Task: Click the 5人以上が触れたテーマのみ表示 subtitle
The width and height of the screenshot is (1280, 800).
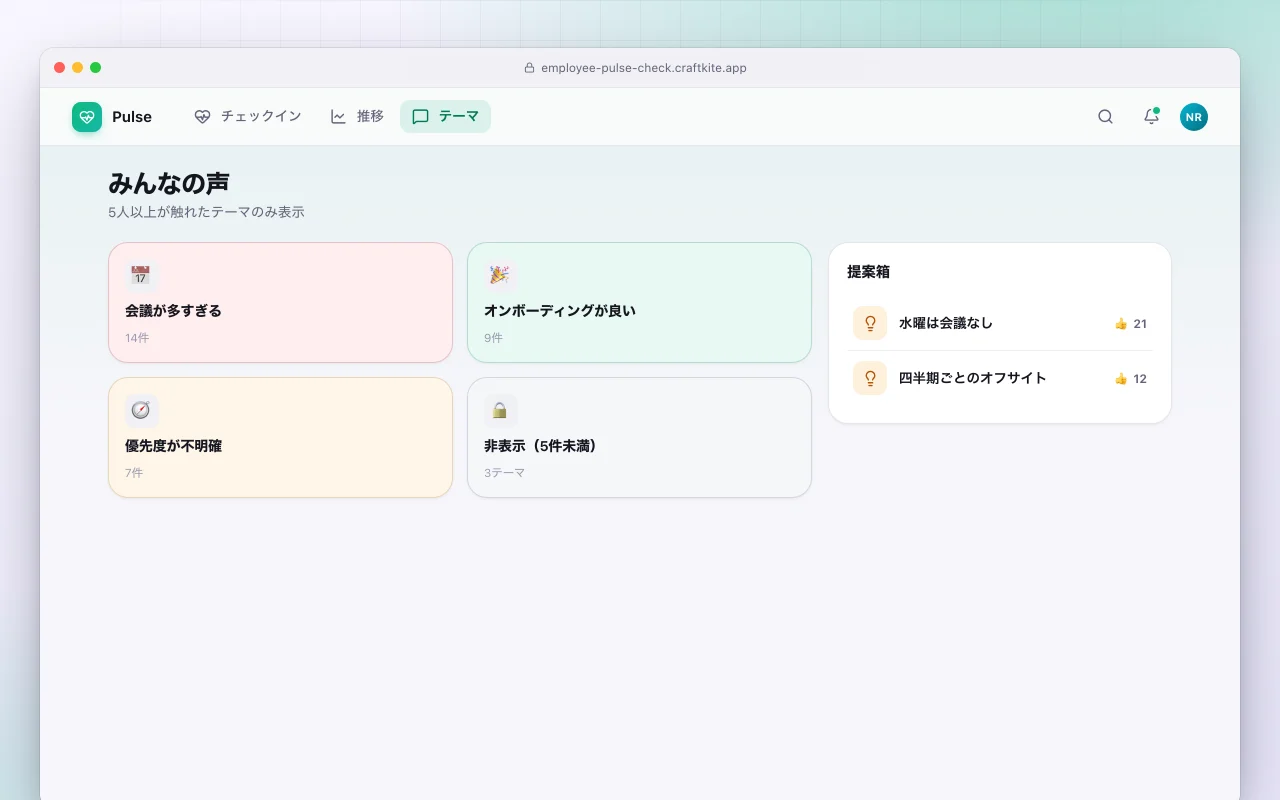Action: pyautogui.click(x=206, y=212)
